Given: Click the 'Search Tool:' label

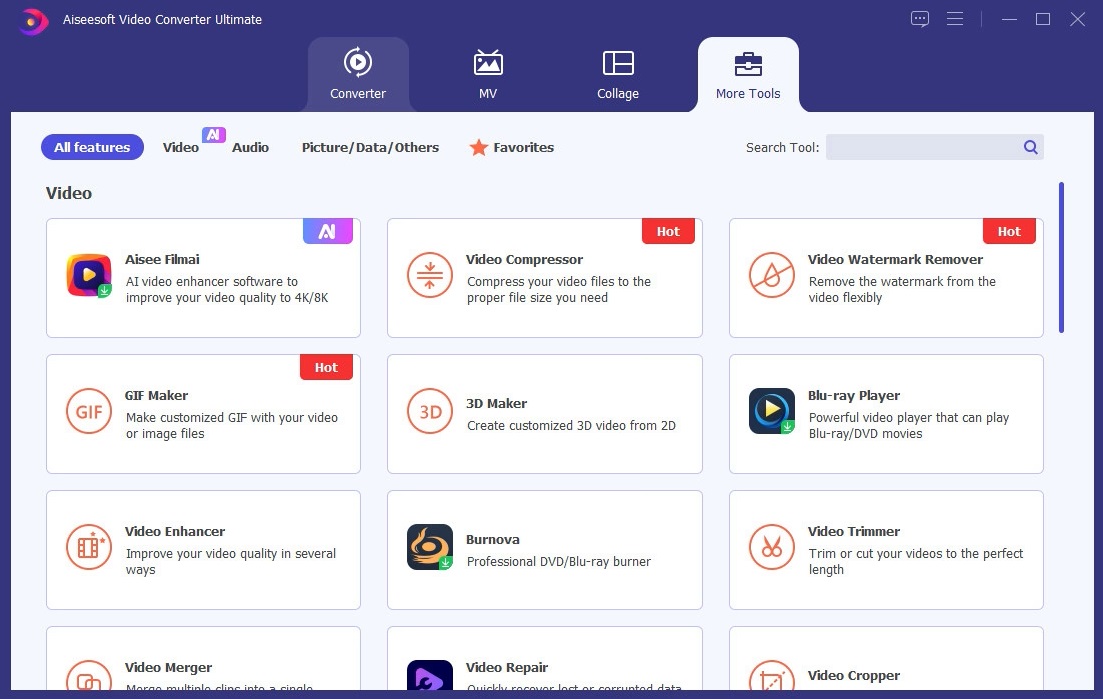Looking at the screenshot, I should [782, 147].
